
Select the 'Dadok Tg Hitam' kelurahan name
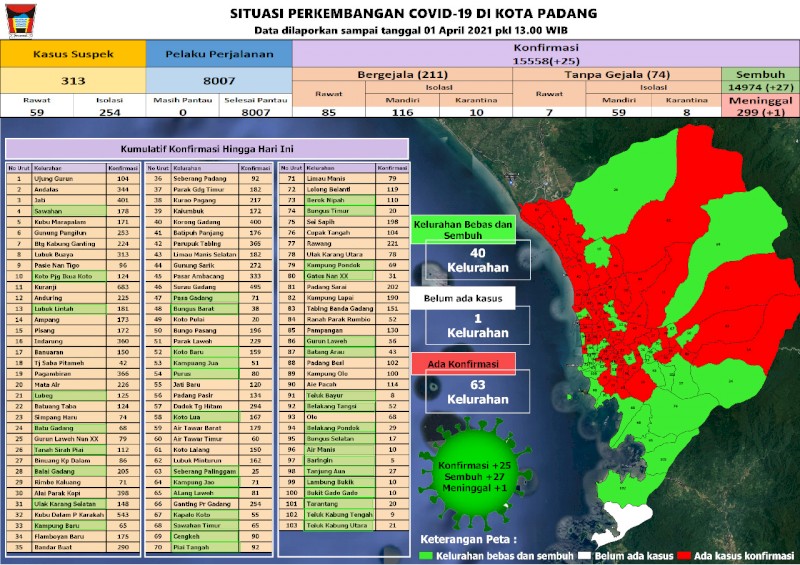pyautogui.click(x=197, y=406)
